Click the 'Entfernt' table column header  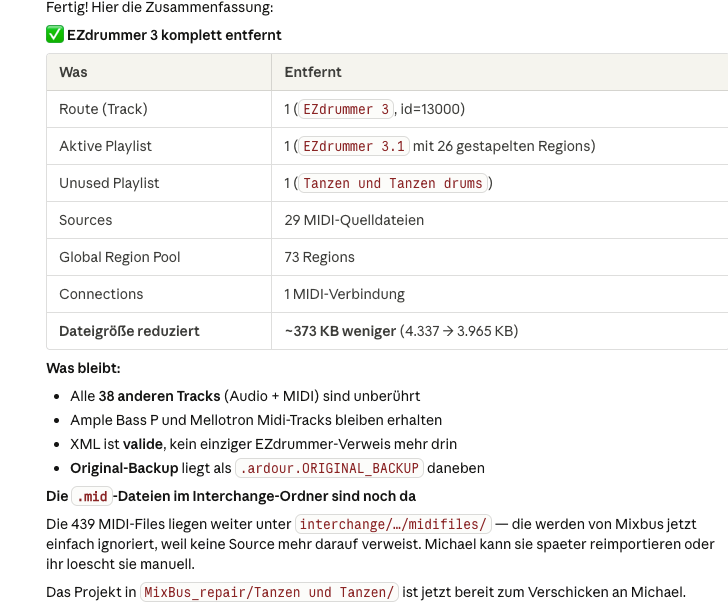click(x=312, y=72)
